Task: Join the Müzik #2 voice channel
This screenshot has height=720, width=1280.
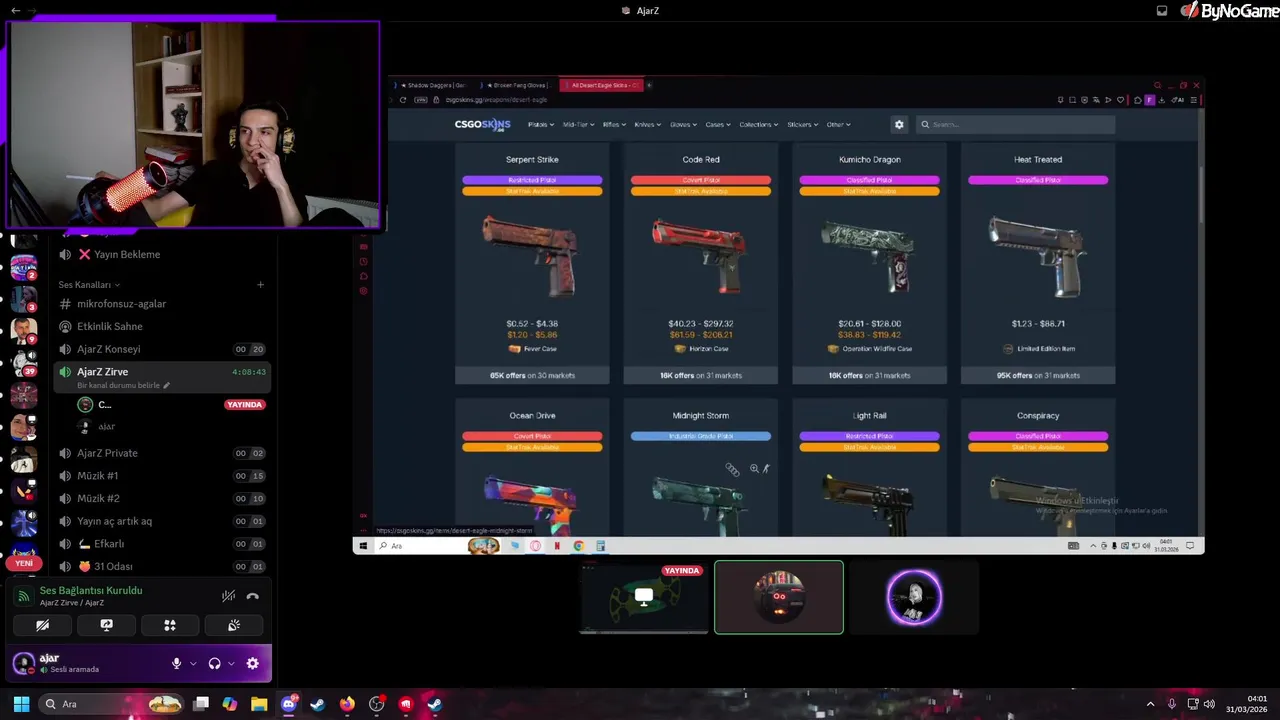Action: point(161,498)
